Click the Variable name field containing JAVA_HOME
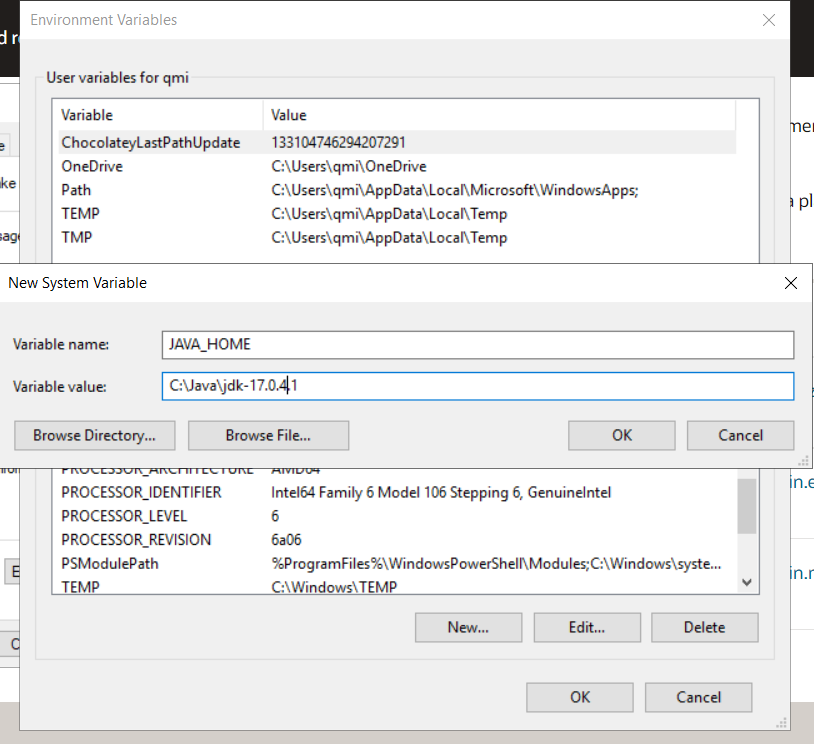This screenshot has height=744, width=814. click(x=478, y=345)
